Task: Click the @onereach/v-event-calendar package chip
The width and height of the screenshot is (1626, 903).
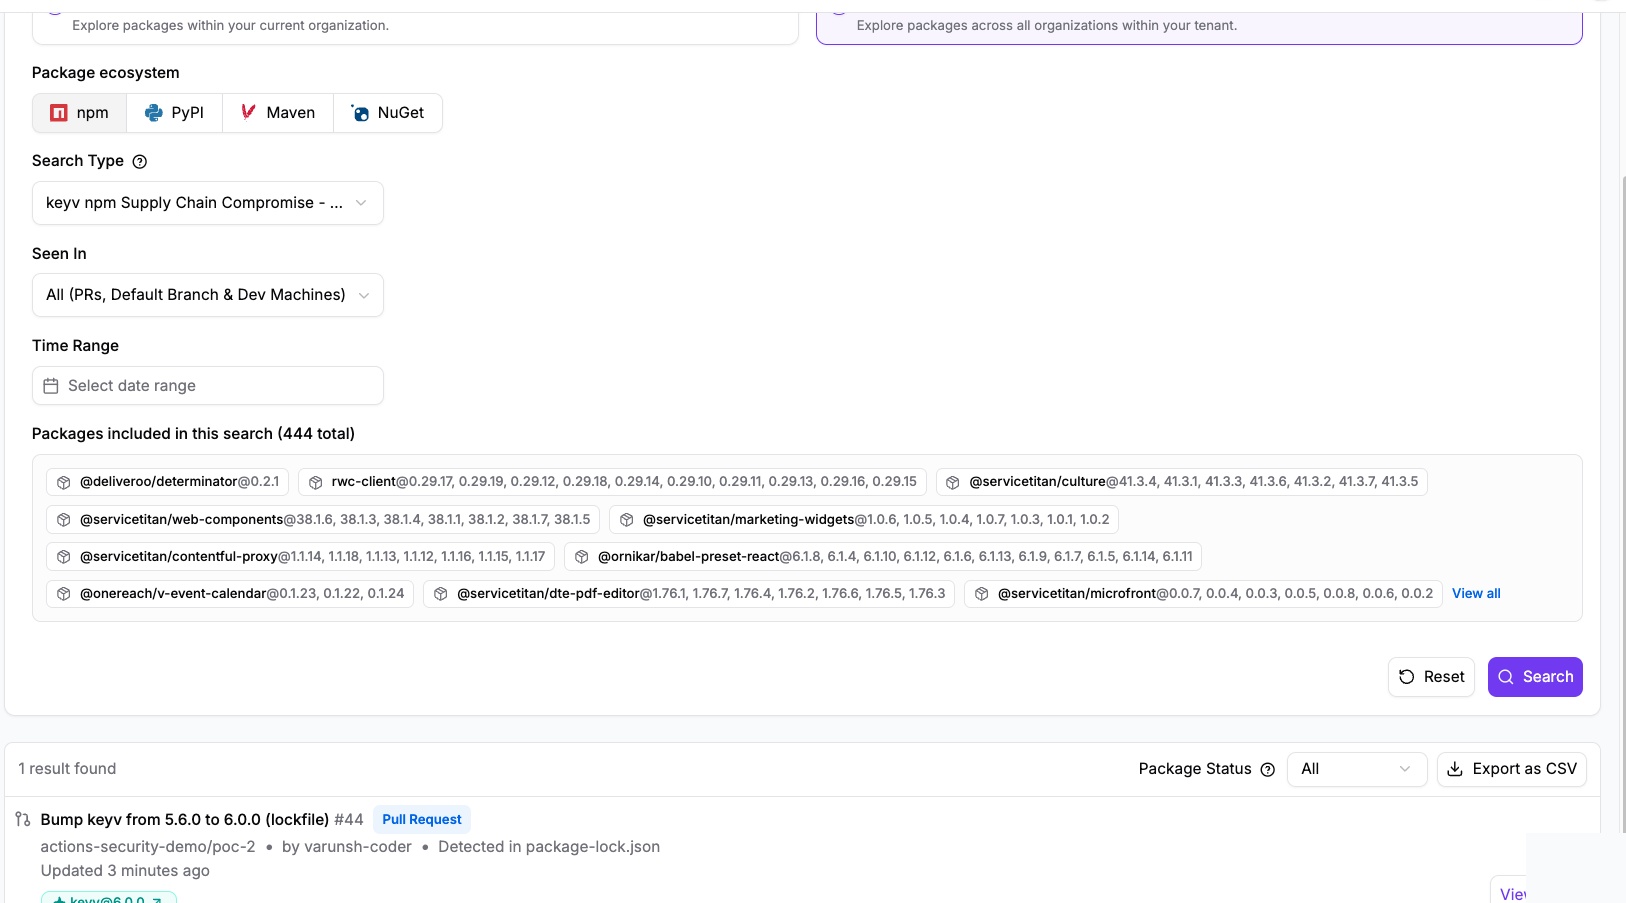Action: tap(230, 594)
